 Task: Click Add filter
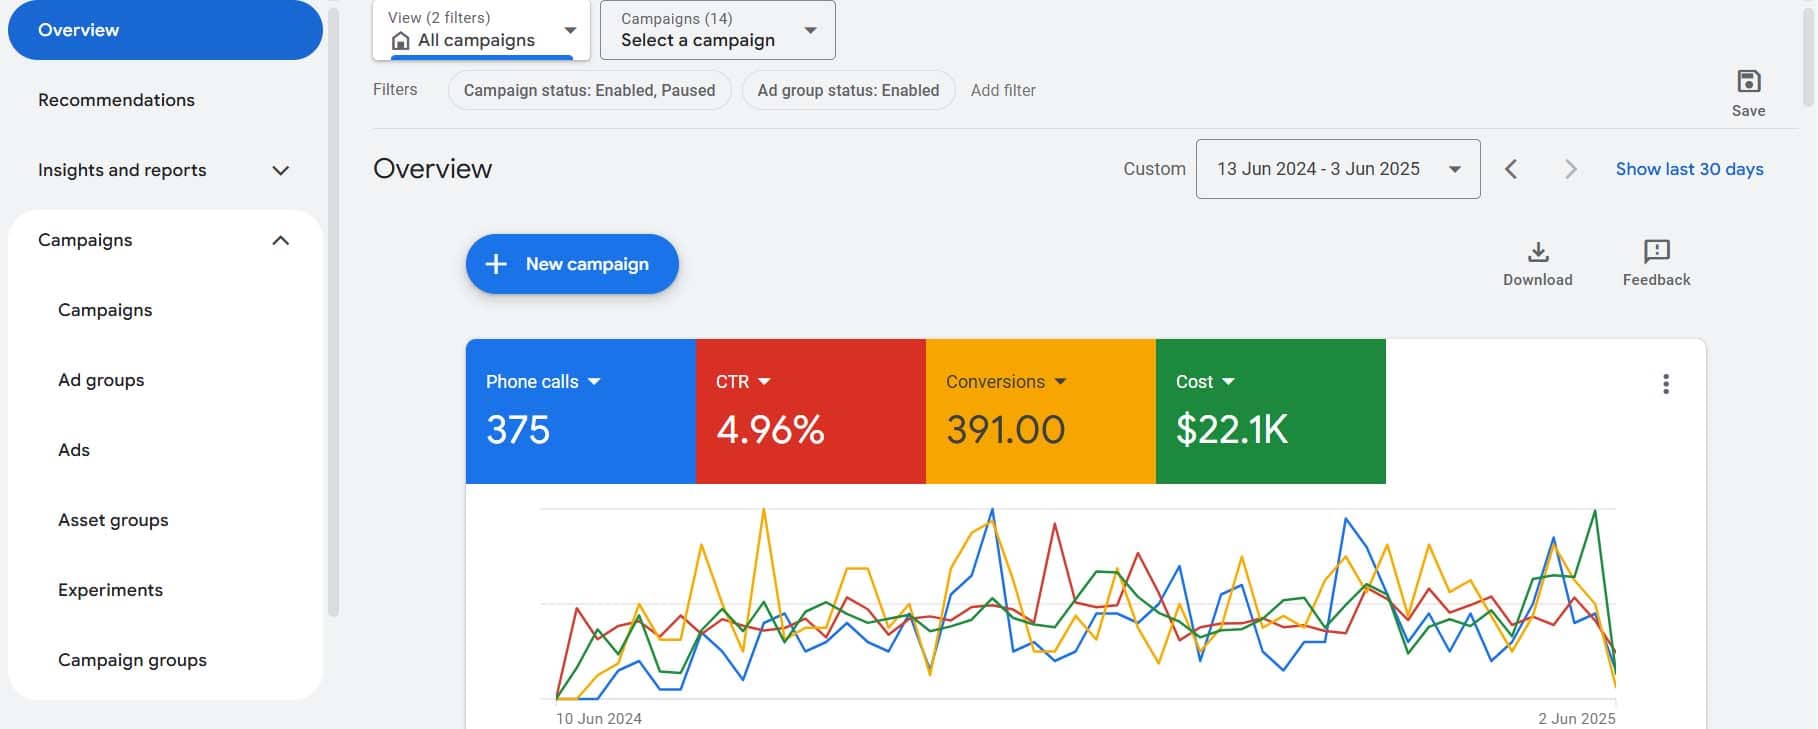click(1003, 90)
